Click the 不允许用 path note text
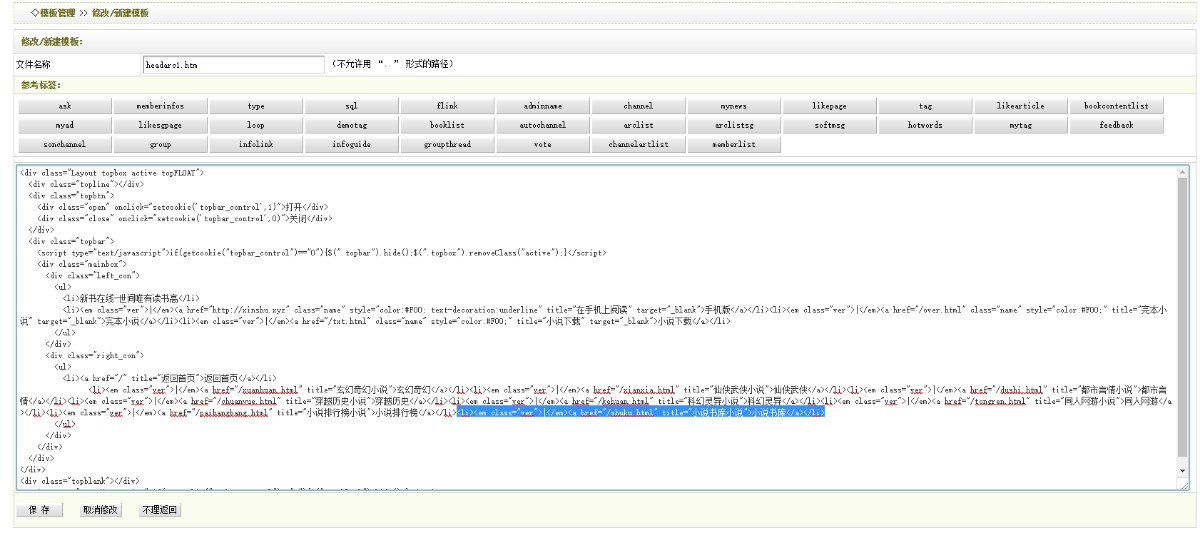 [395, 64]
